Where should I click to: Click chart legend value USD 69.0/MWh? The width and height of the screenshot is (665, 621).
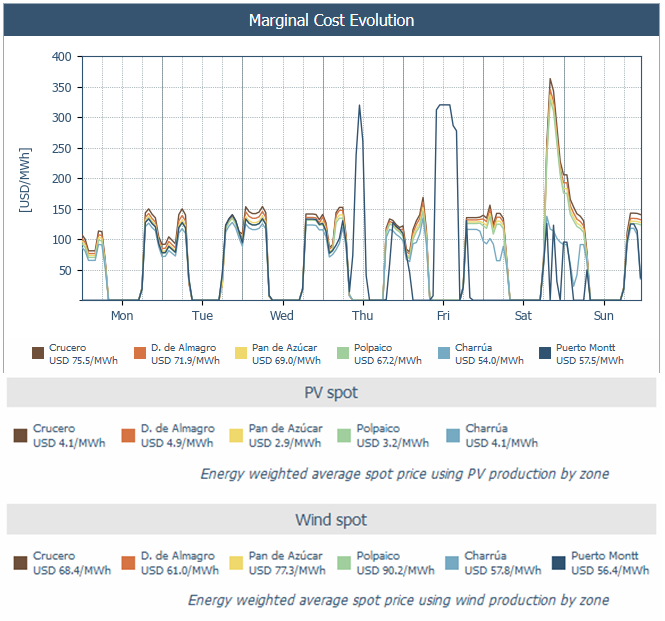[x=286, y=361]
